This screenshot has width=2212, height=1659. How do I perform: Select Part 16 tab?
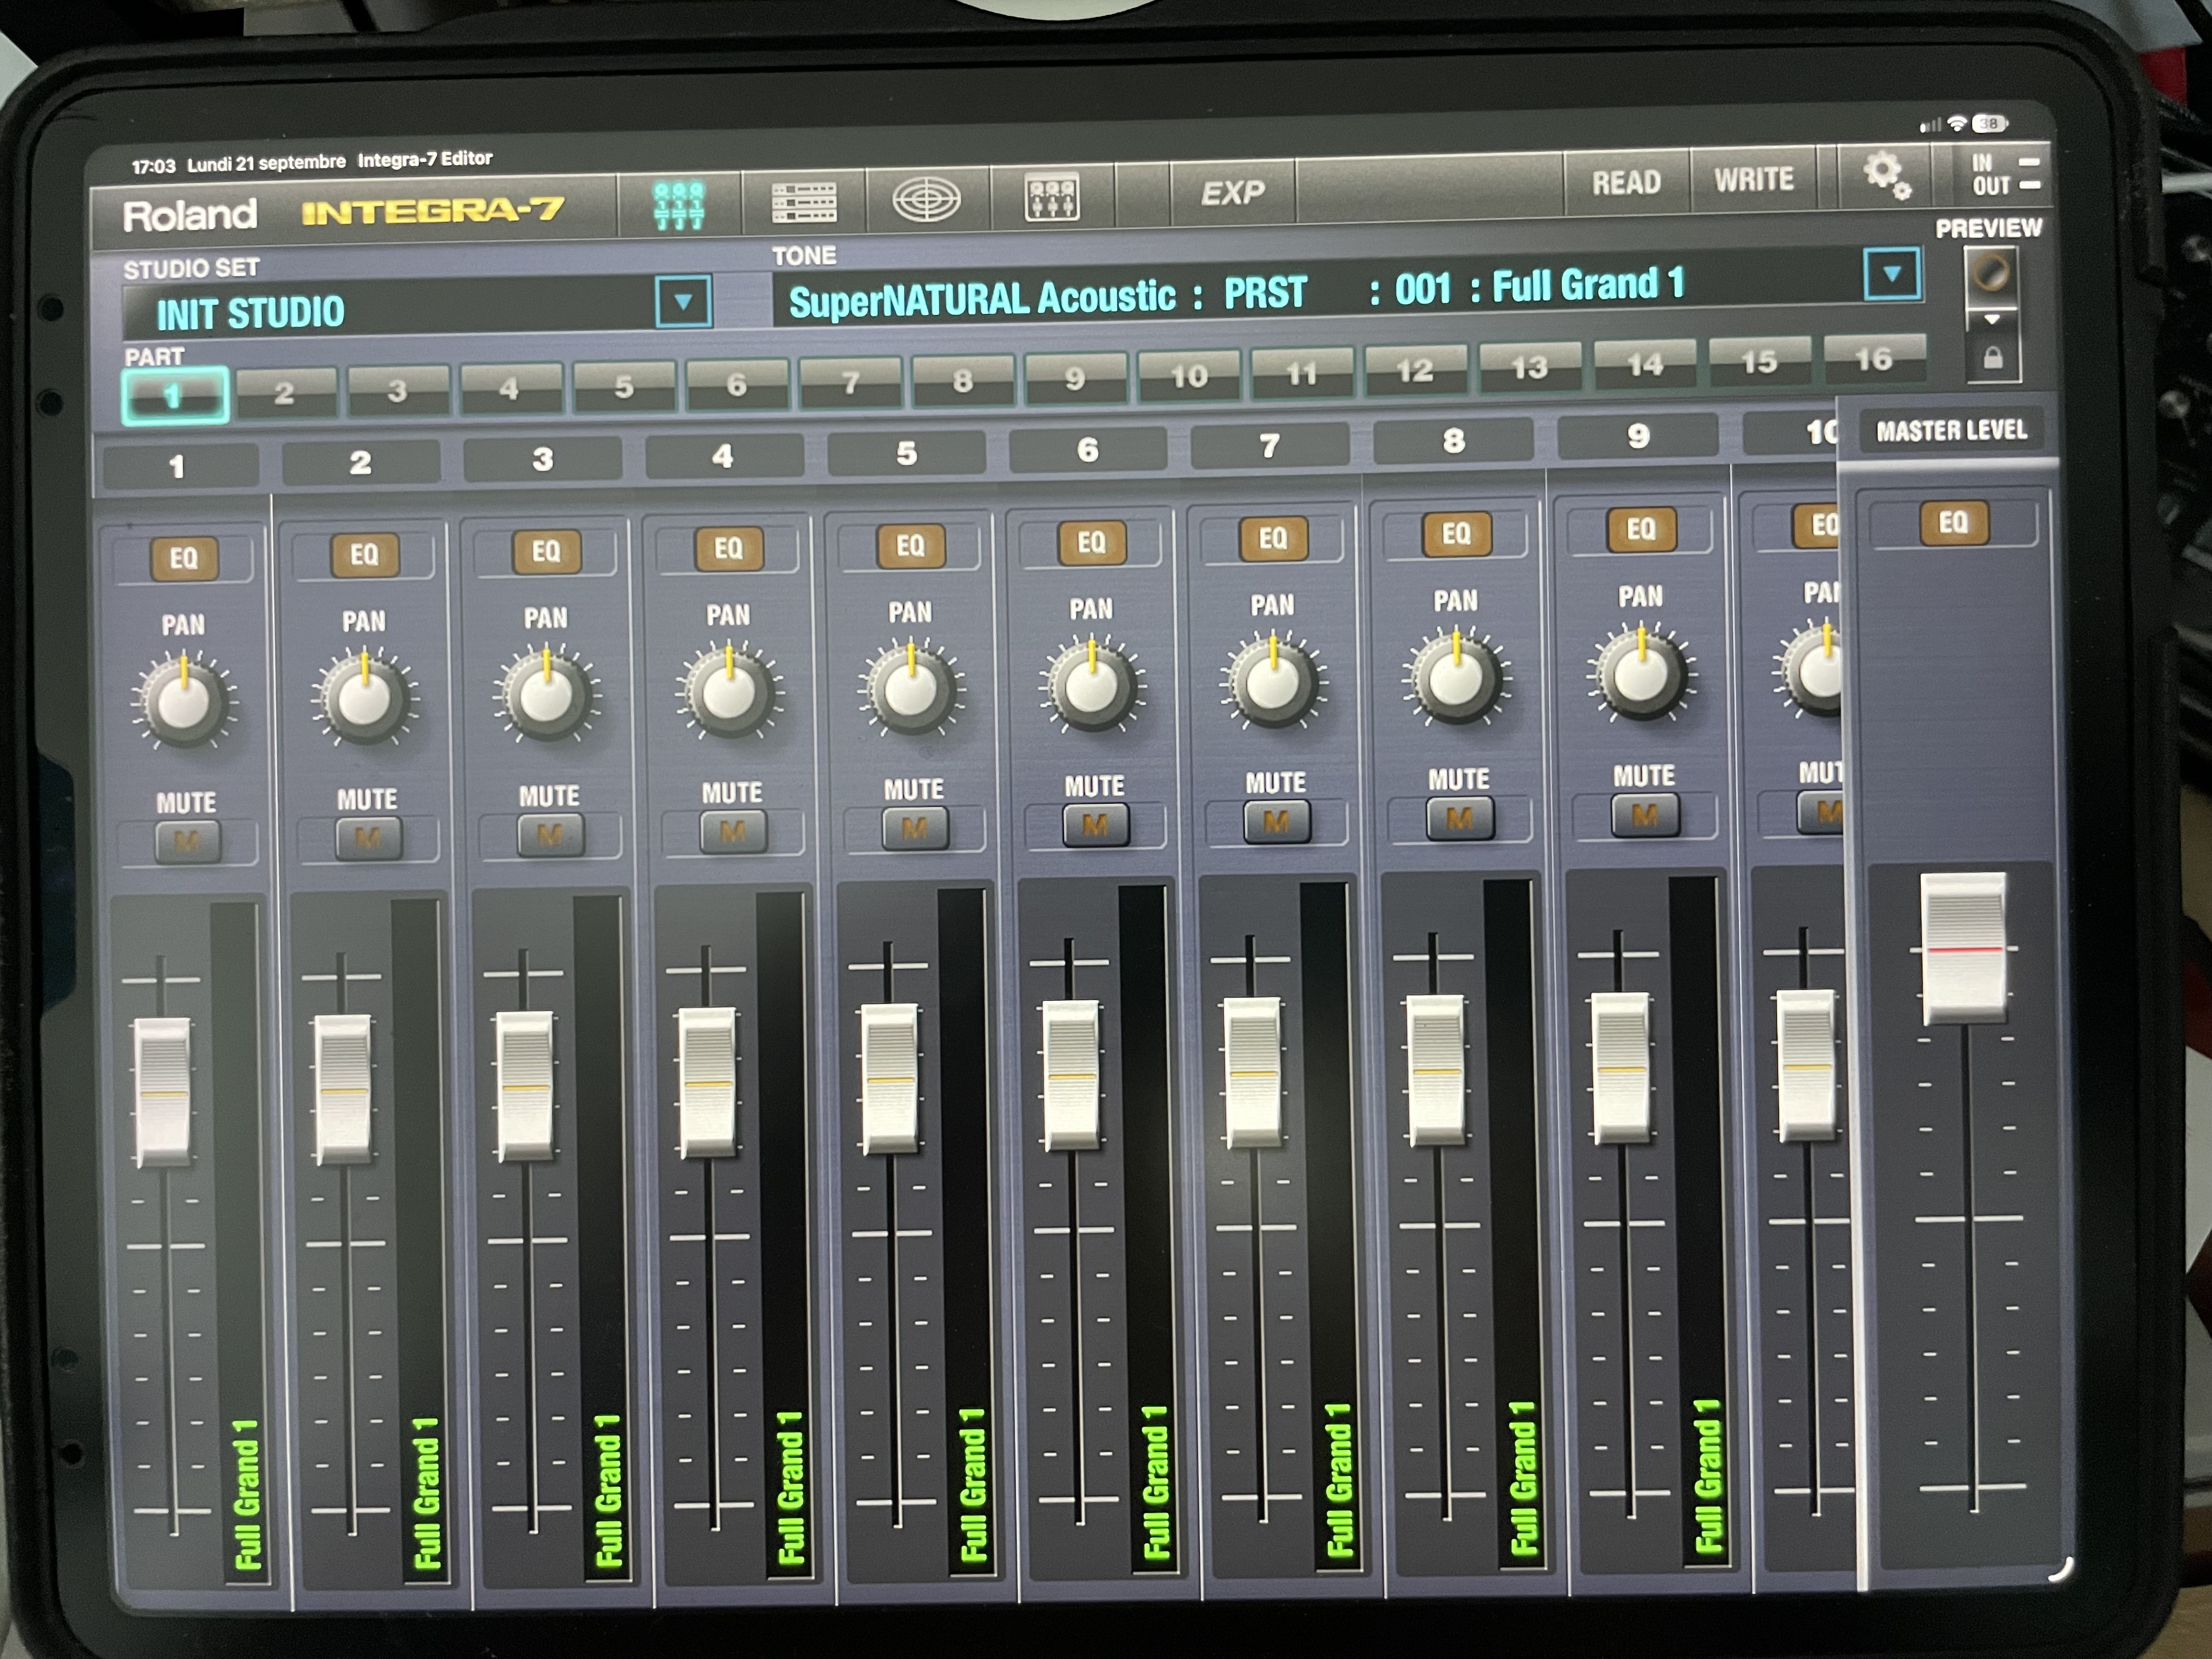click(1874, 360)
